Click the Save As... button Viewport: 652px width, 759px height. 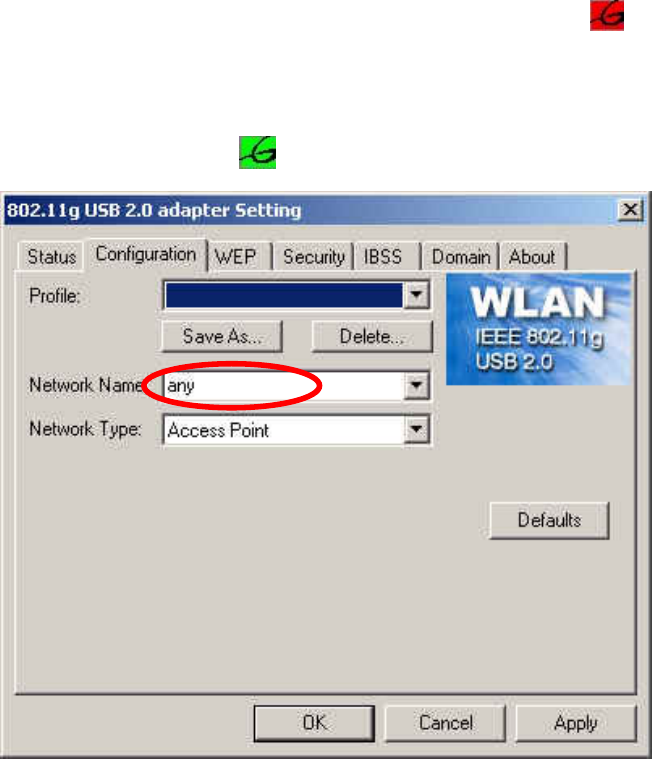coord(222,336)
